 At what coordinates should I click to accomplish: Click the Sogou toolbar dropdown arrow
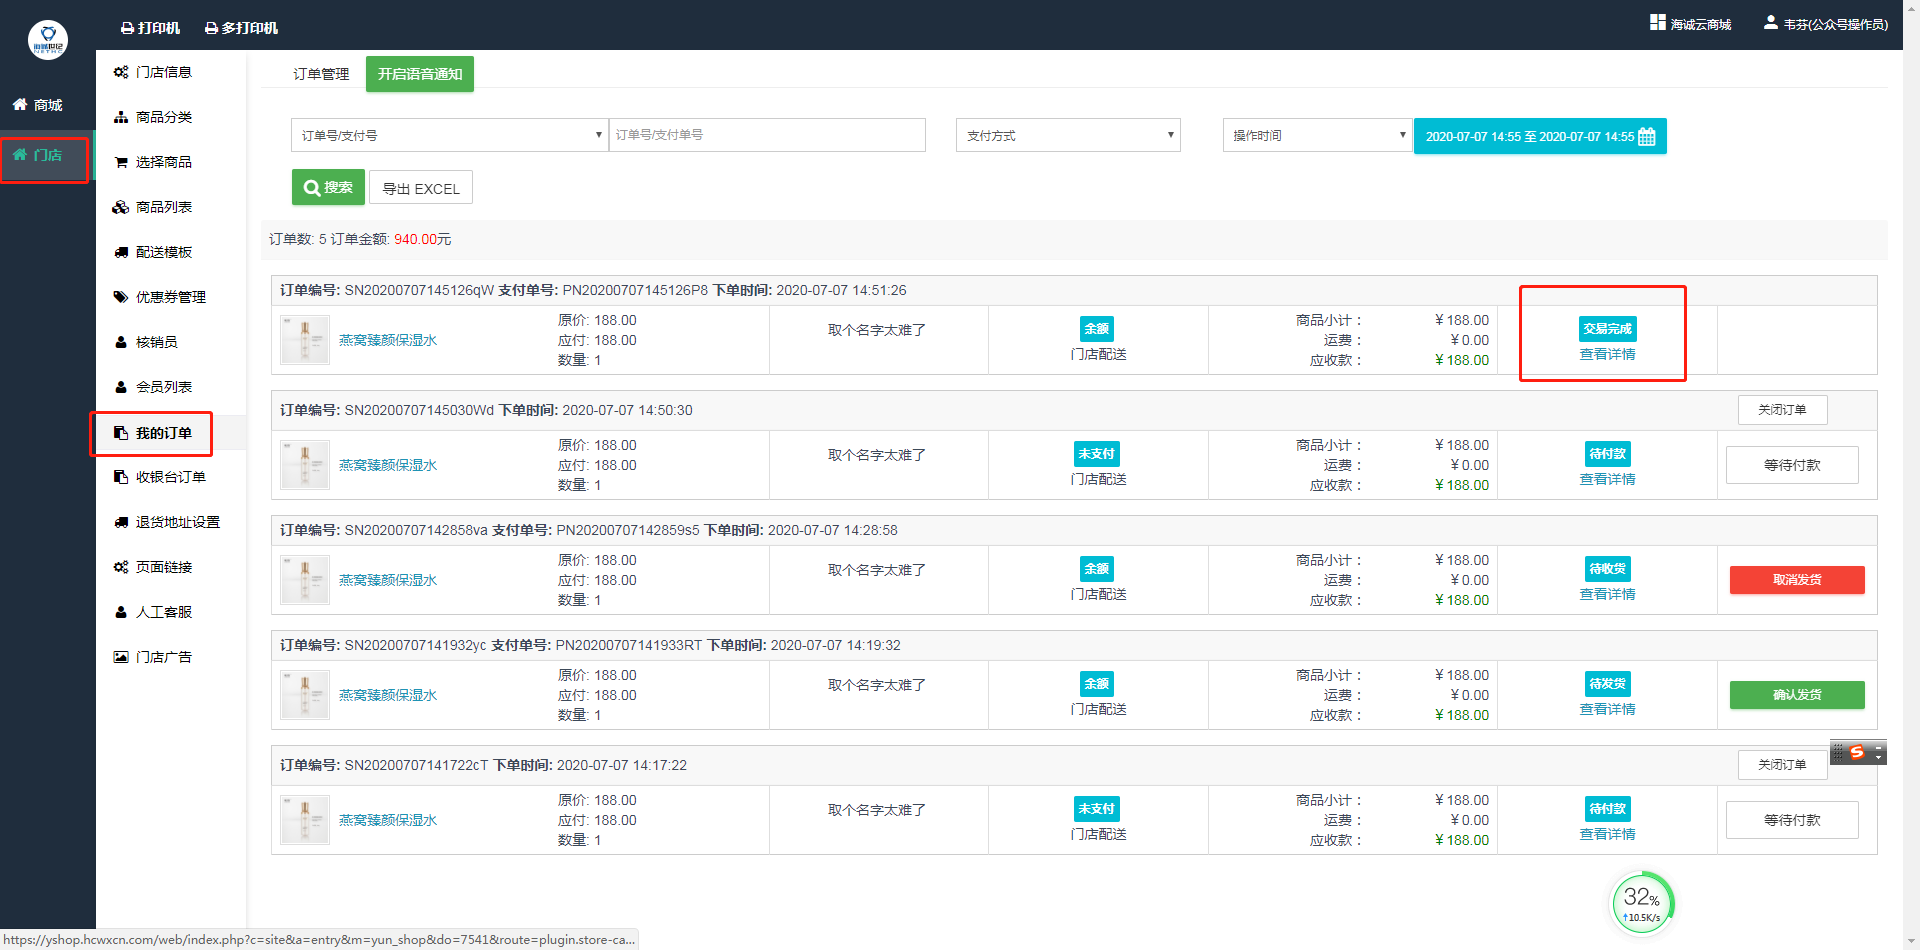(1879, 757)
